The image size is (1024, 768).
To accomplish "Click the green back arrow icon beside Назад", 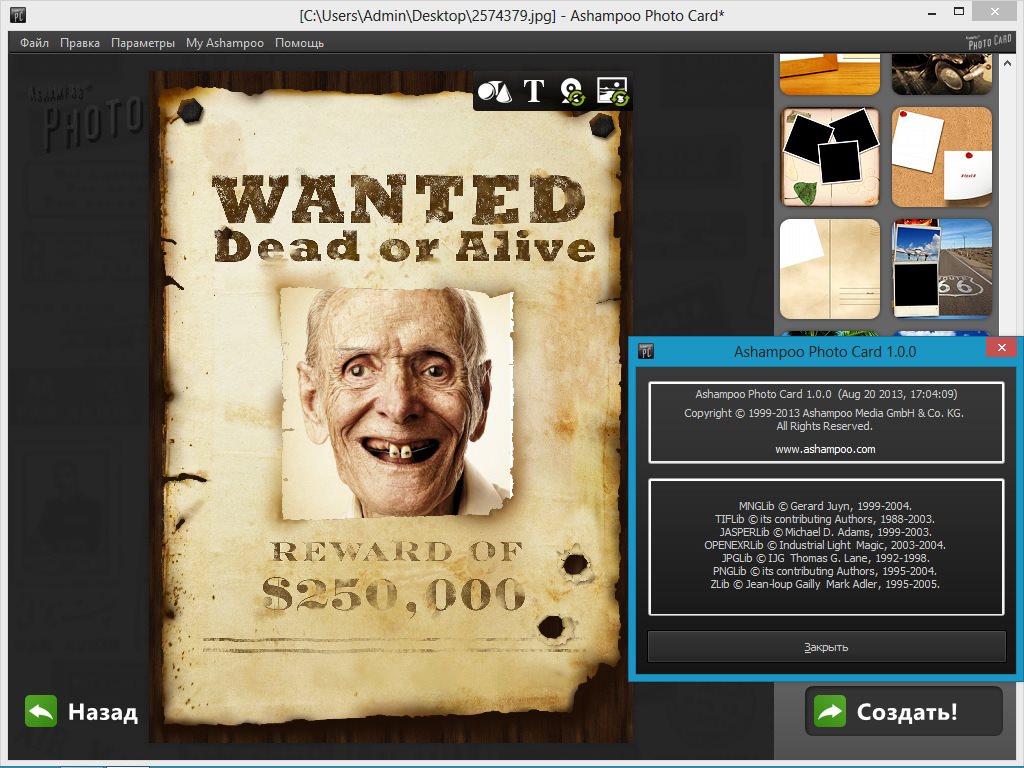I will click(41, 711).
